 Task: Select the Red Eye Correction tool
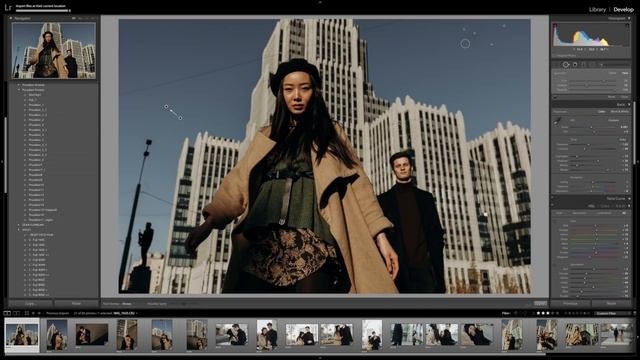pyautogui.click(x=575, y=64)
